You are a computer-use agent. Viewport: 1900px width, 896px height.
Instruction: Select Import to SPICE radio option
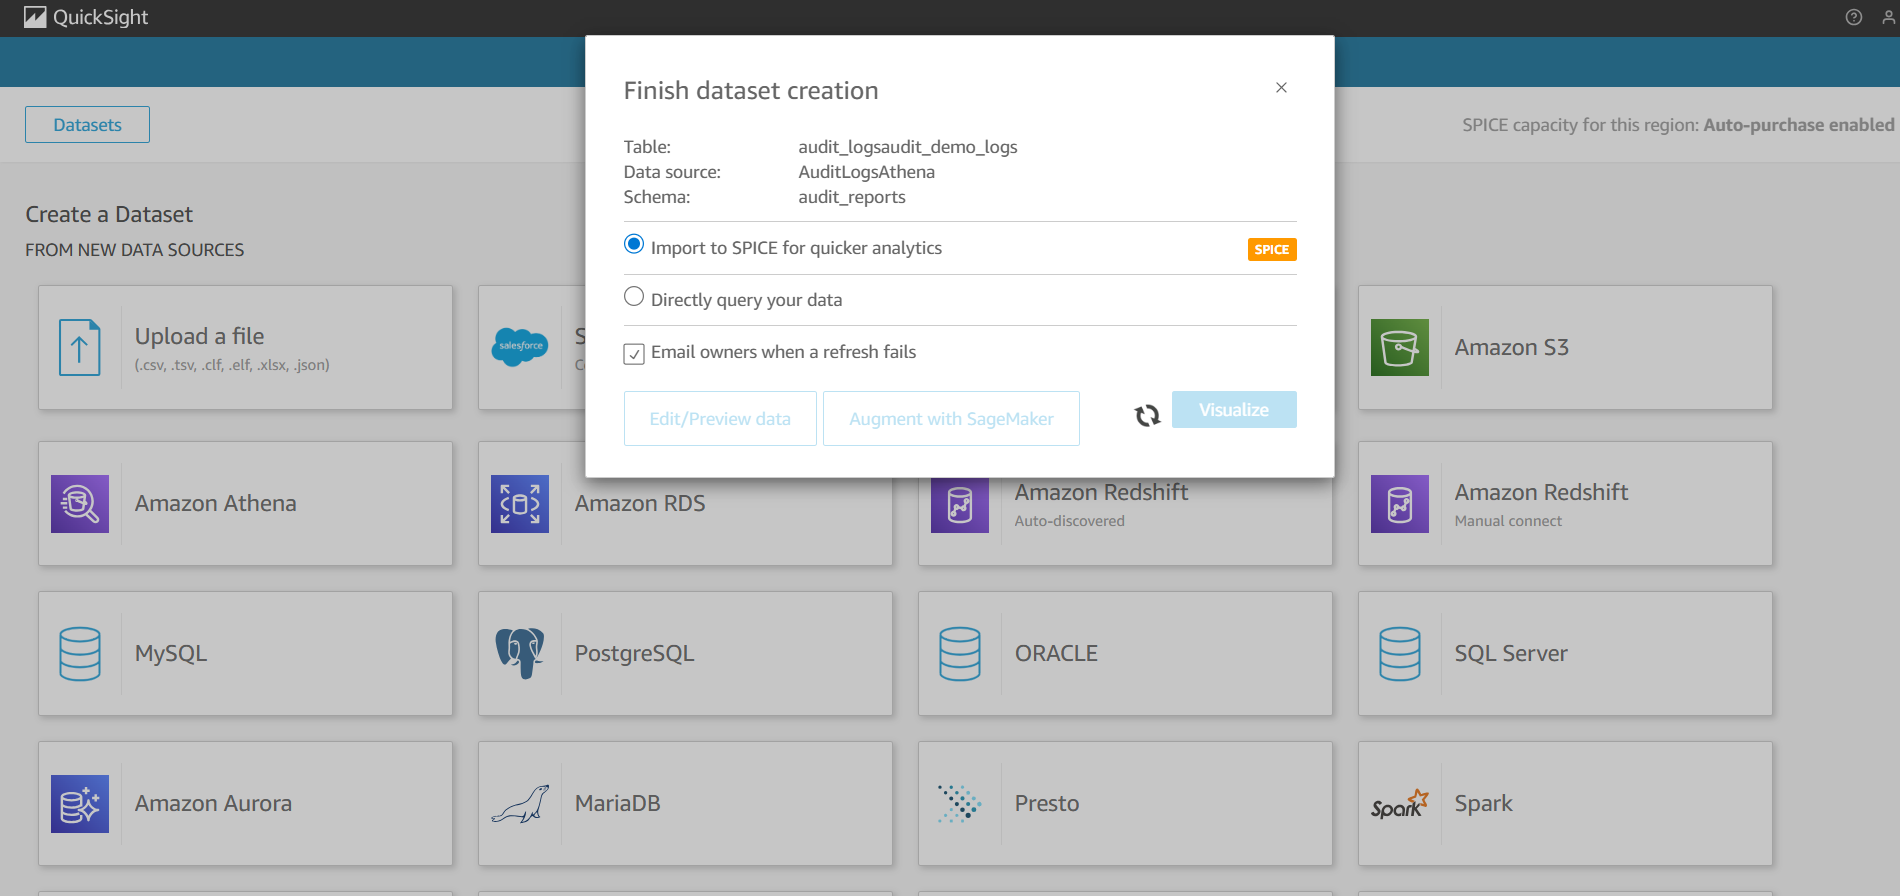(634, 244)
